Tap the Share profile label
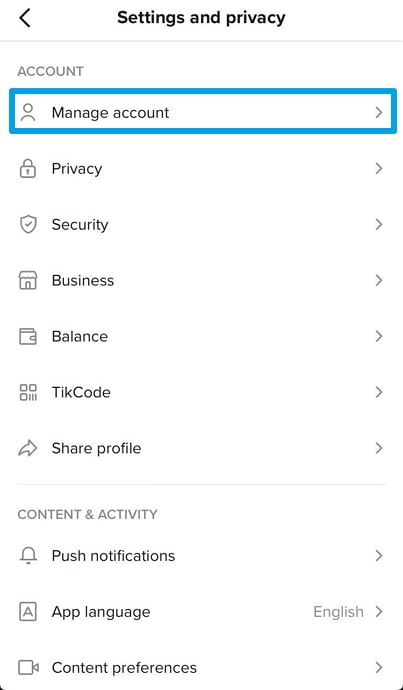This screenshot has width=403, height=690. click(x=96, y=448)
